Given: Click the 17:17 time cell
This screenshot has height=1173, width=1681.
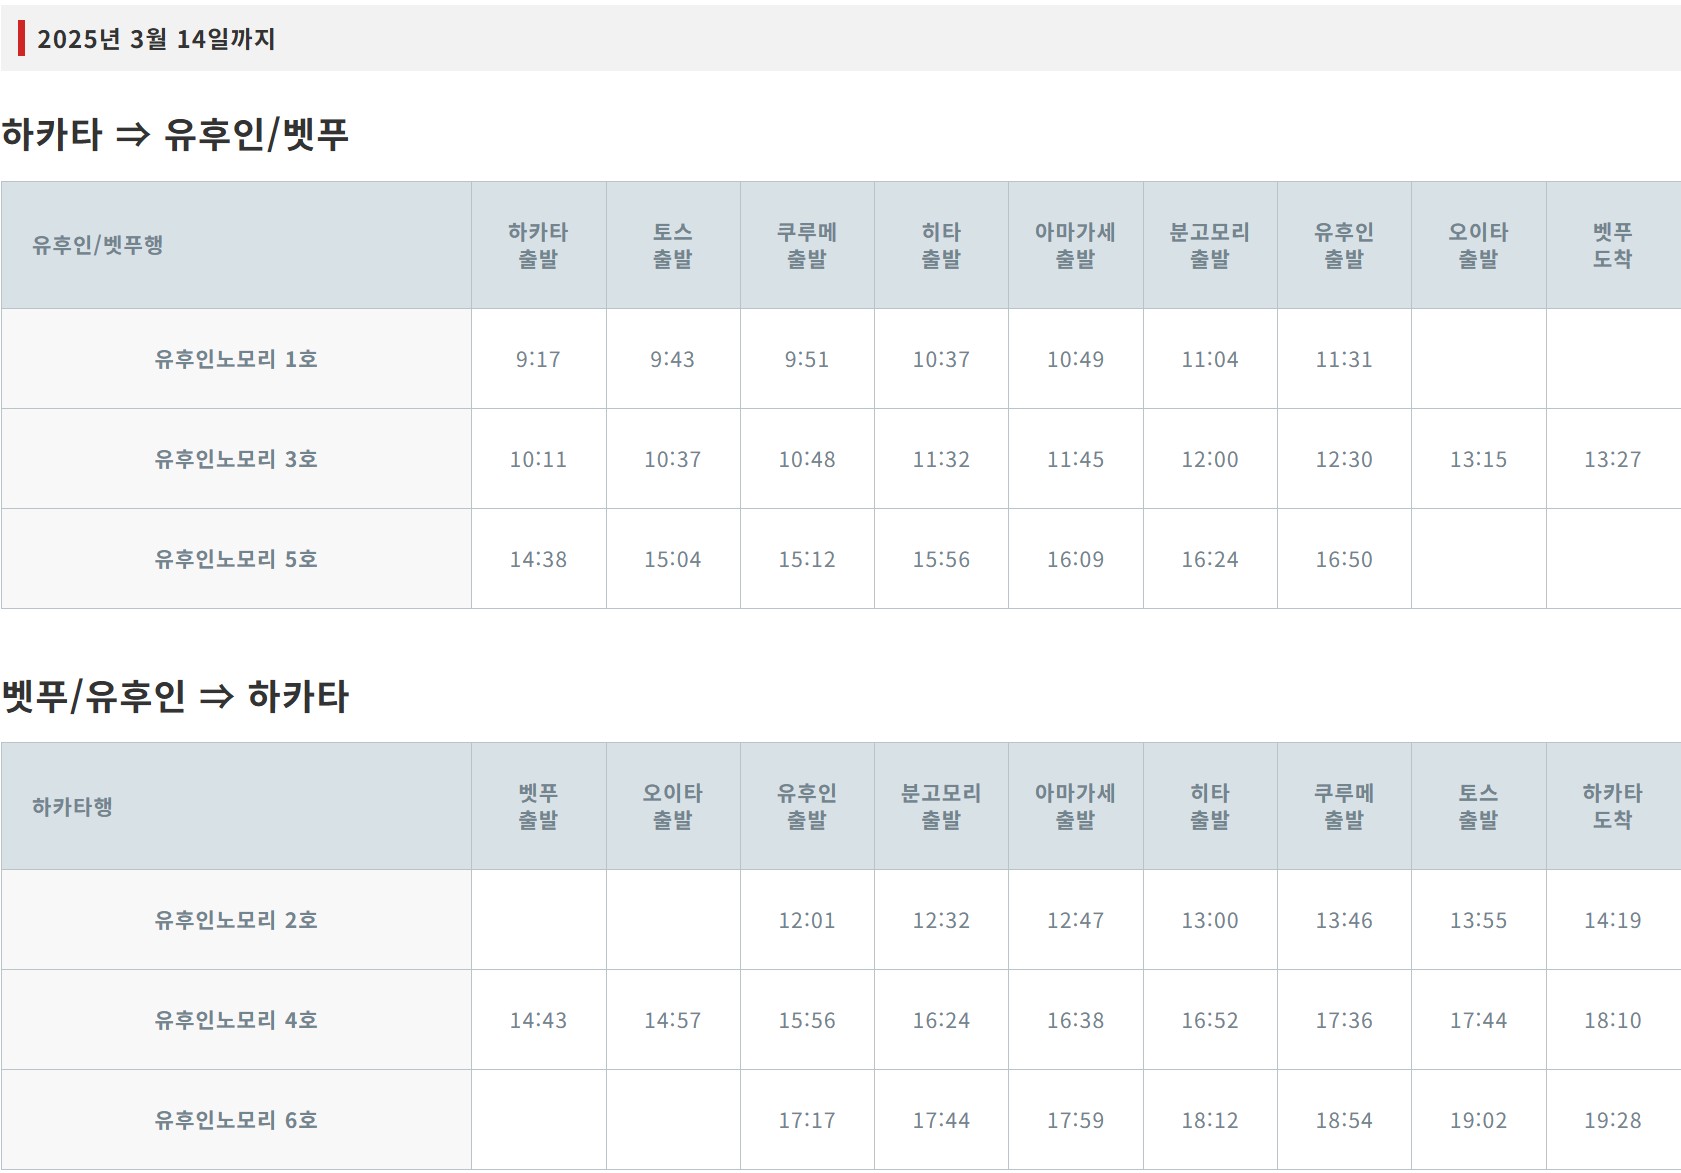Looking at the screenshot, I should click(807, 1120).
